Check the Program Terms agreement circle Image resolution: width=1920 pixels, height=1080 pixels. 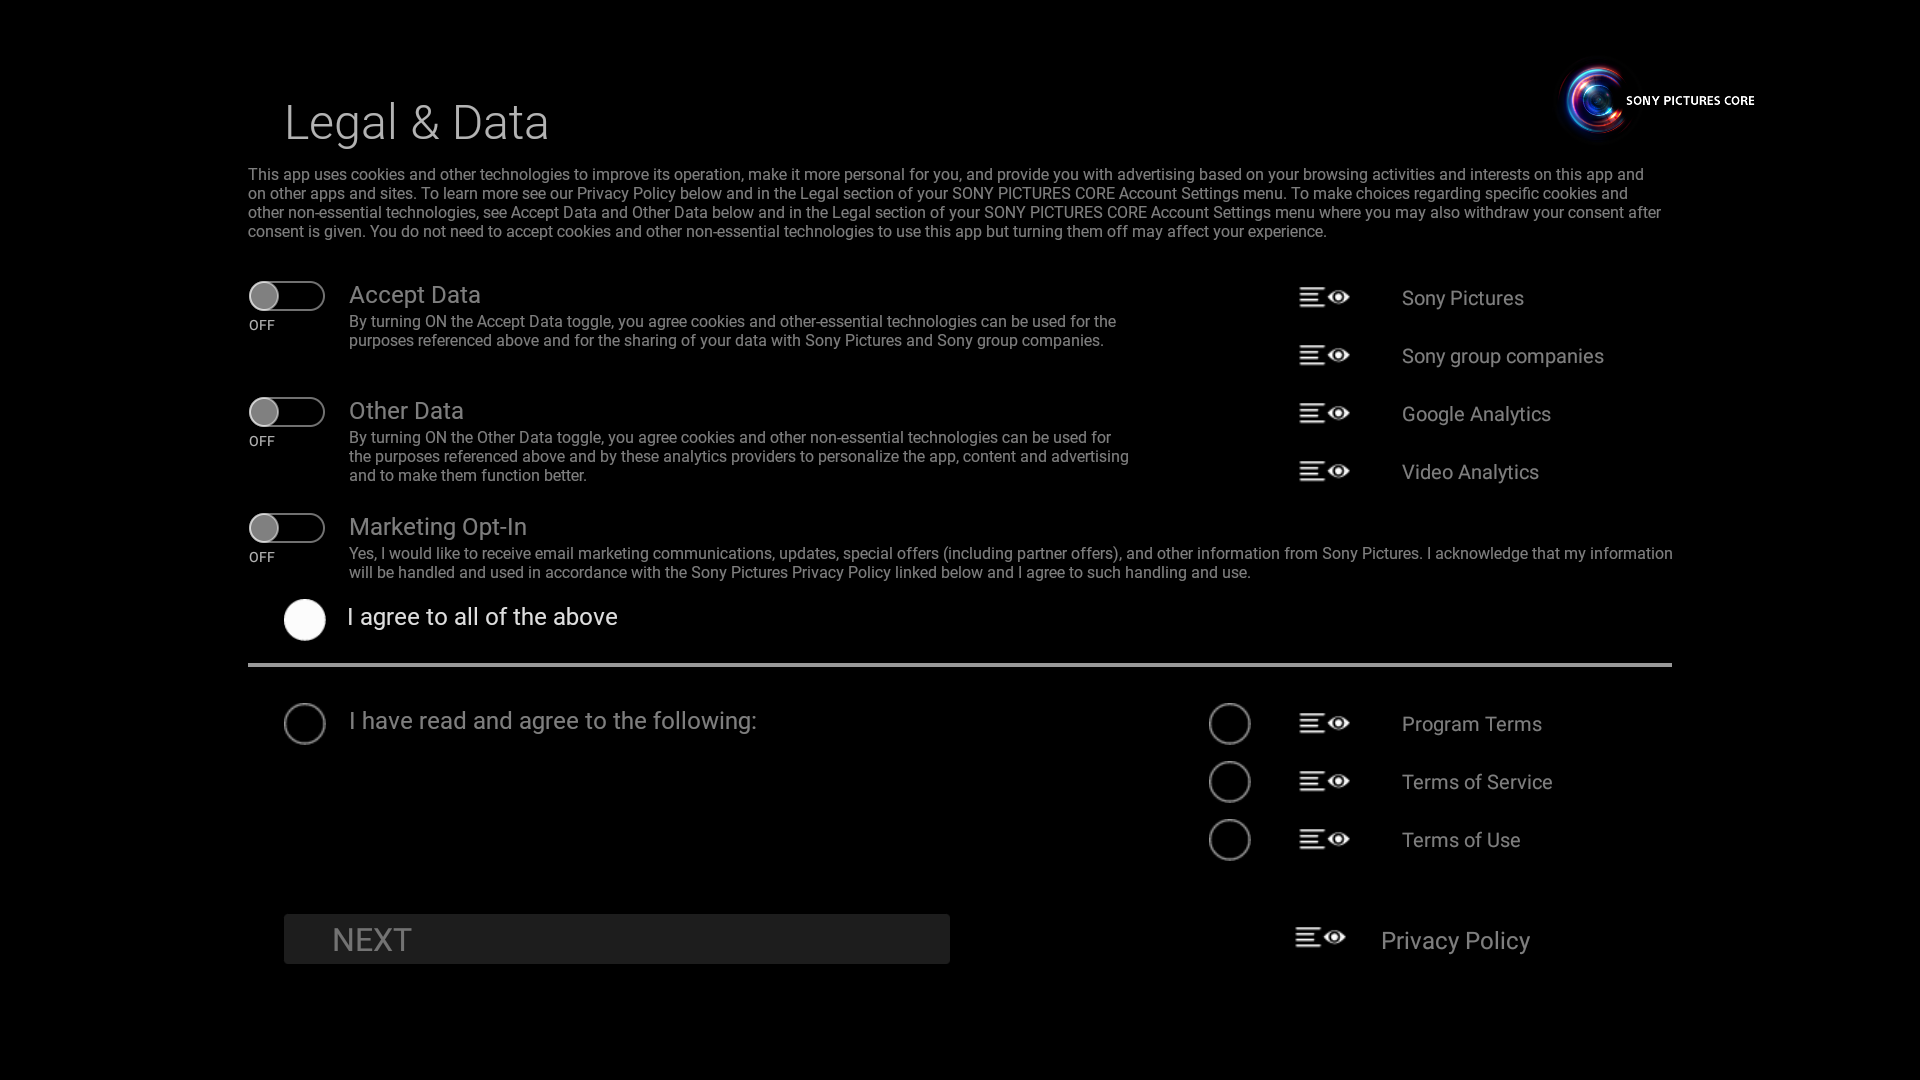pyautogui.click(x=1229, y=724)
